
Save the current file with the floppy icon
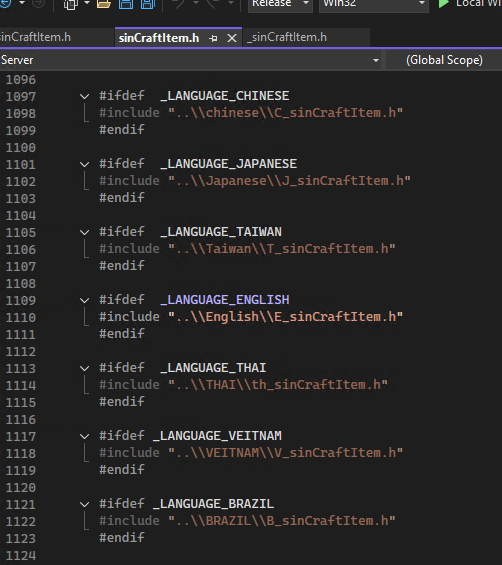point(126,4)
